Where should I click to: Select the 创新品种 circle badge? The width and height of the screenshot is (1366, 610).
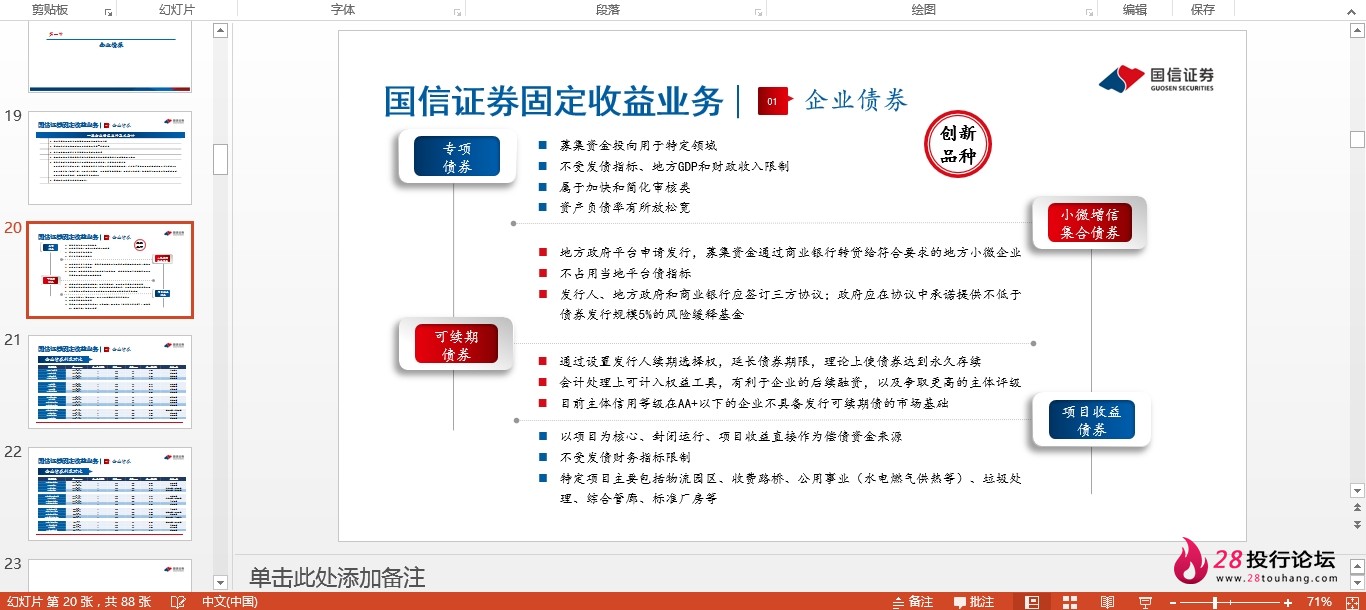pos(958,144)
